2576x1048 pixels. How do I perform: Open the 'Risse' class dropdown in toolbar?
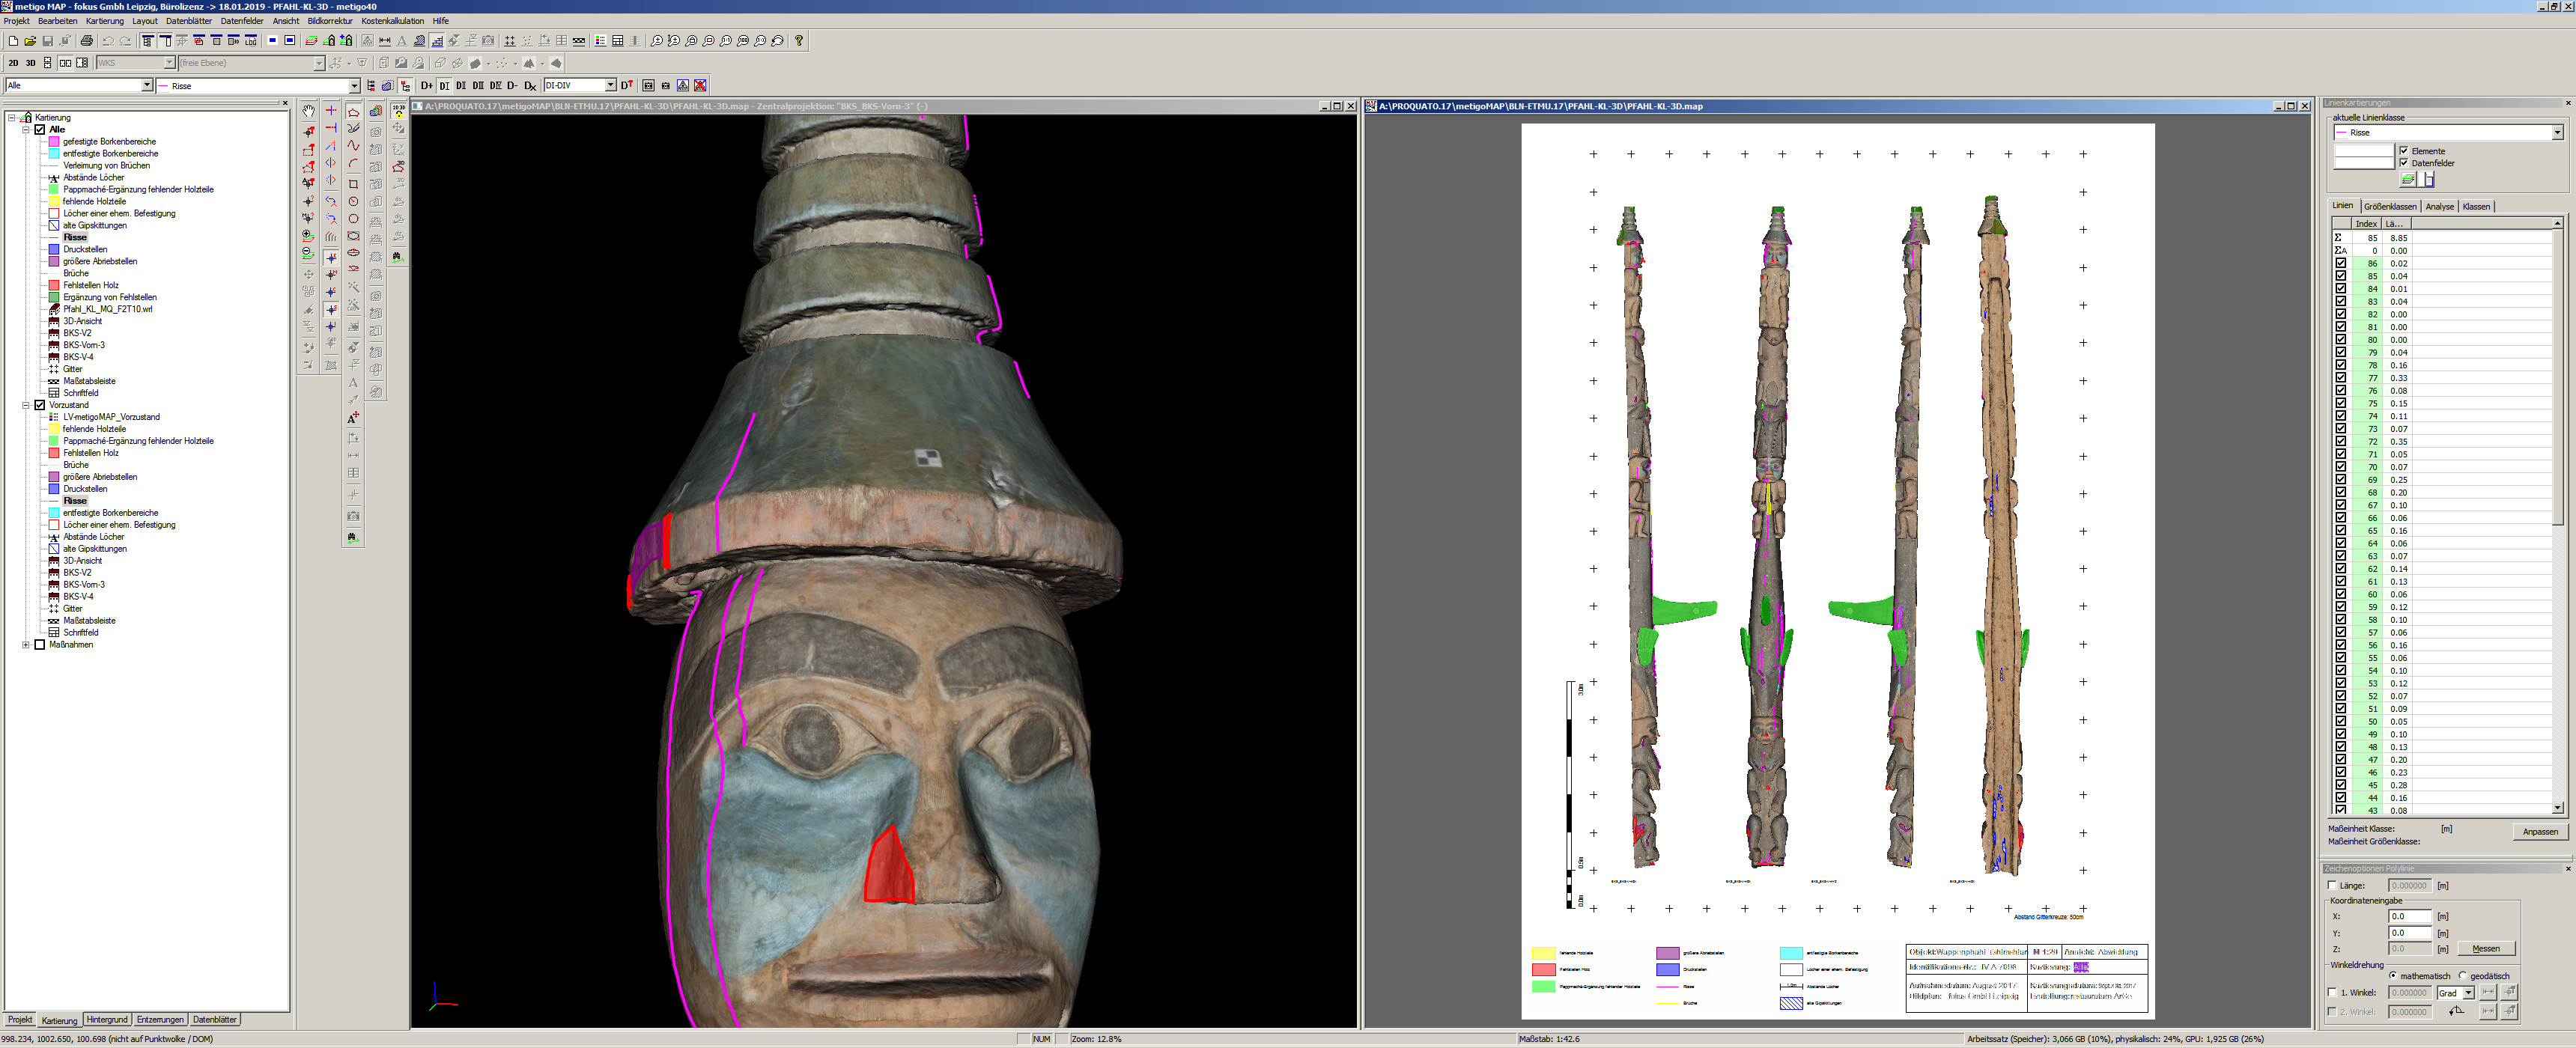tap(354, 86)
